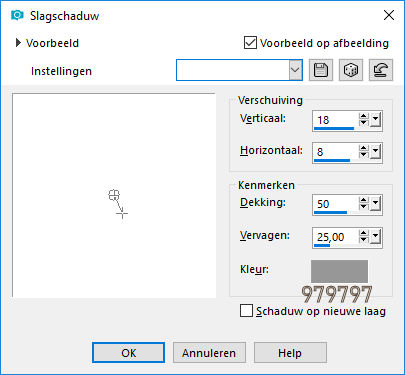Decrease the Horizontaal value with down arrow

click(x=363, y=155)
